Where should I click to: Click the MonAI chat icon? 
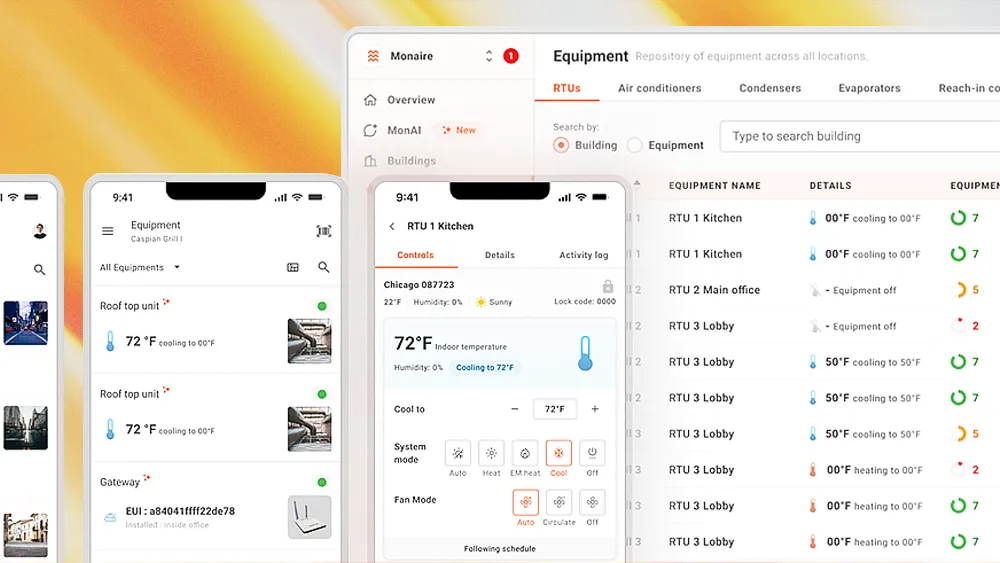point(370,130)
